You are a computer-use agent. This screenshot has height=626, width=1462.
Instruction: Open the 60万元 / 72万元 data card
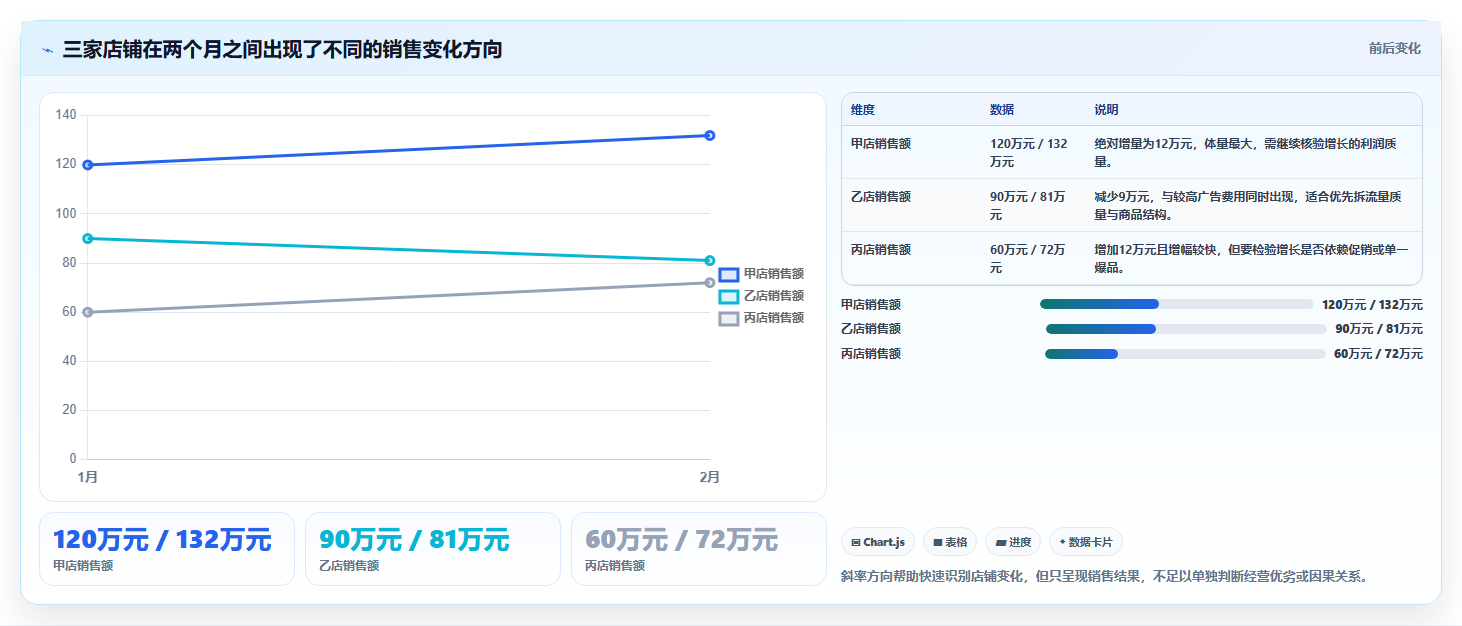[699, 549]
